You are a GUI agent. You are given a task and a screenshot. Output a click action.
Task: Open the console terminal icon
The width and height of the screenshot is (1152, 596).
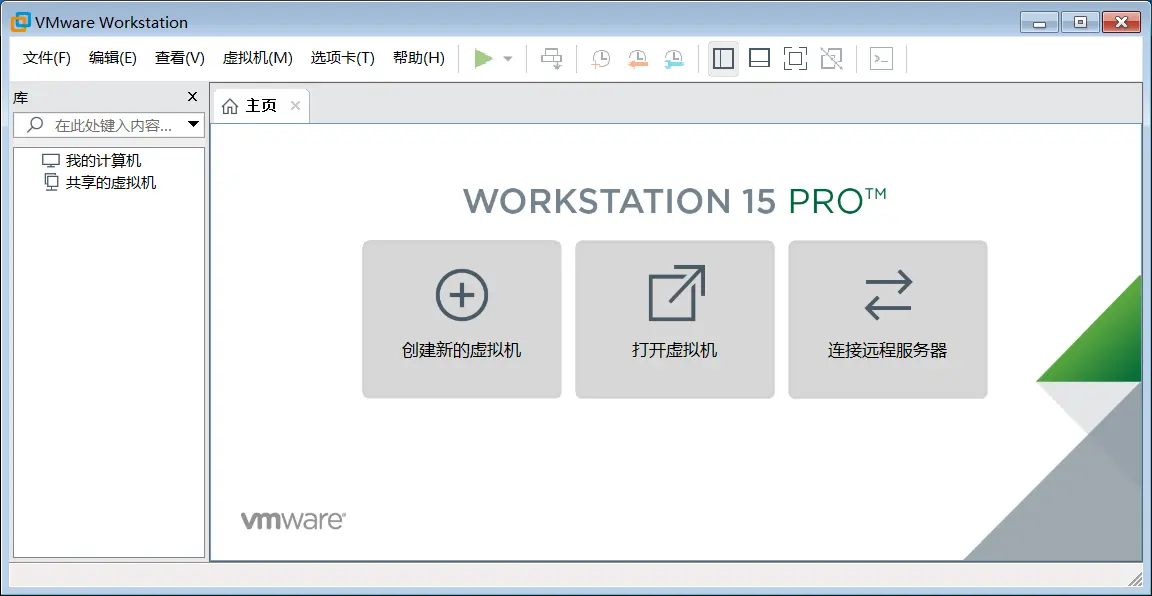881,59
